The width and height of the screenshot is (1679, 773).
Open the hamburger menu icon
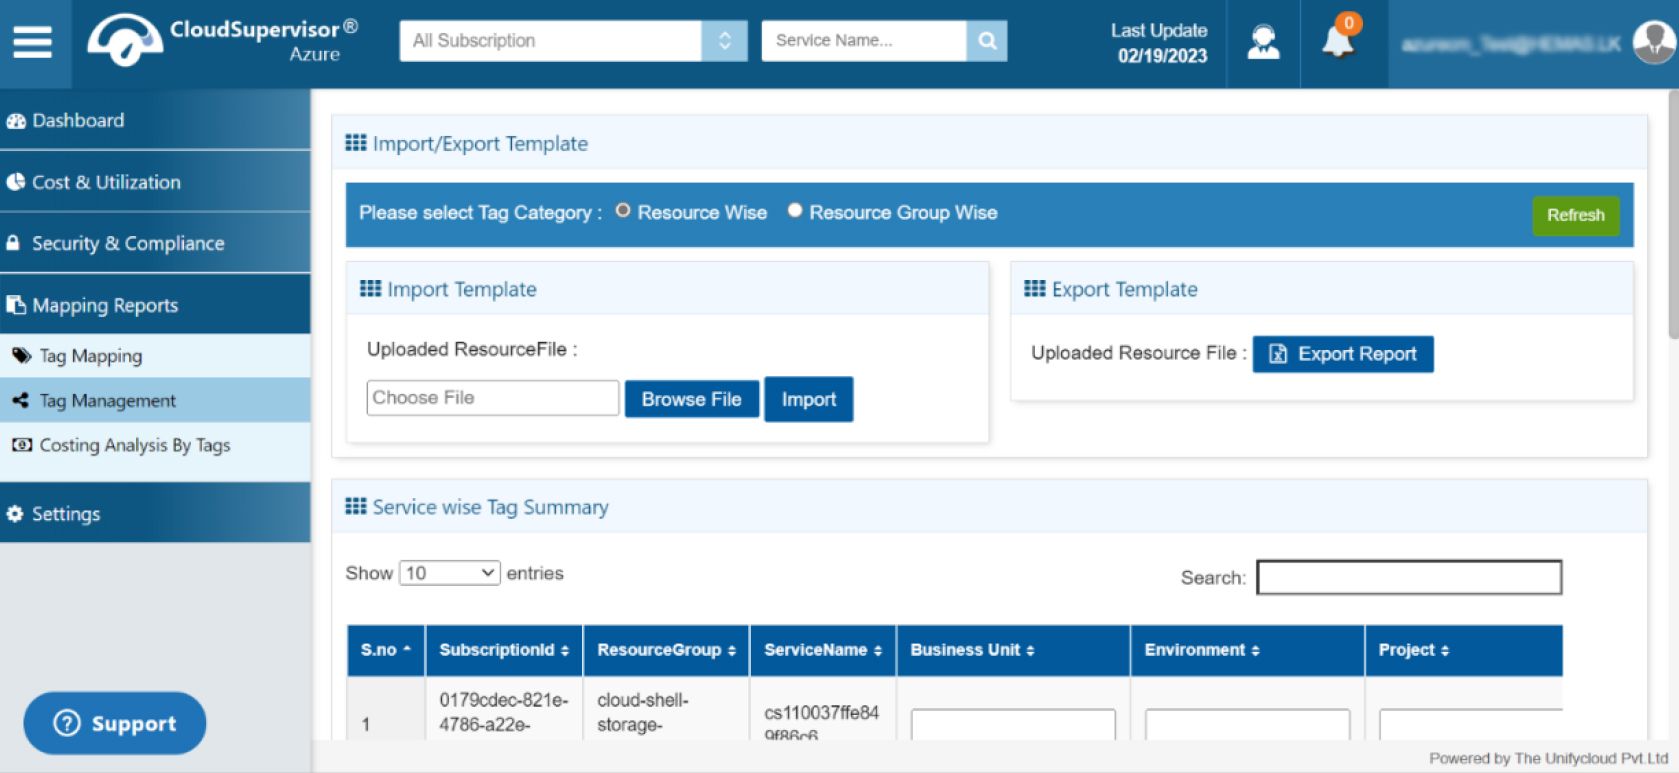pos(32,42)
